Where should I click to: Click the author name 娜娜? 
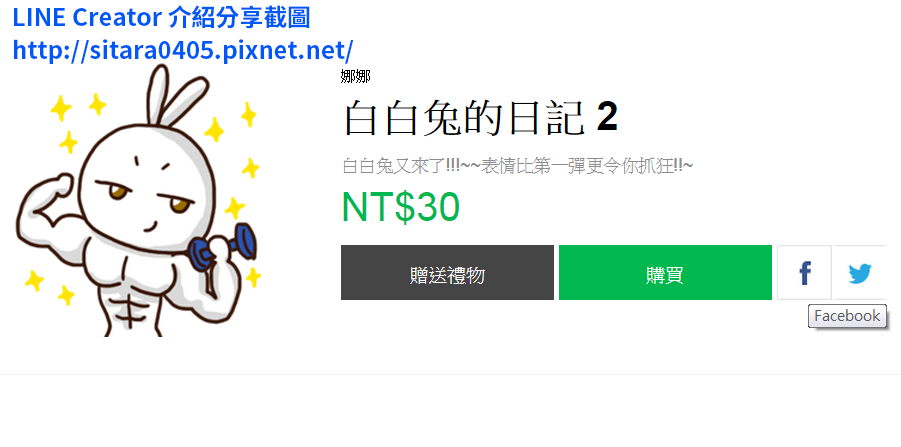tap(355, 76)
